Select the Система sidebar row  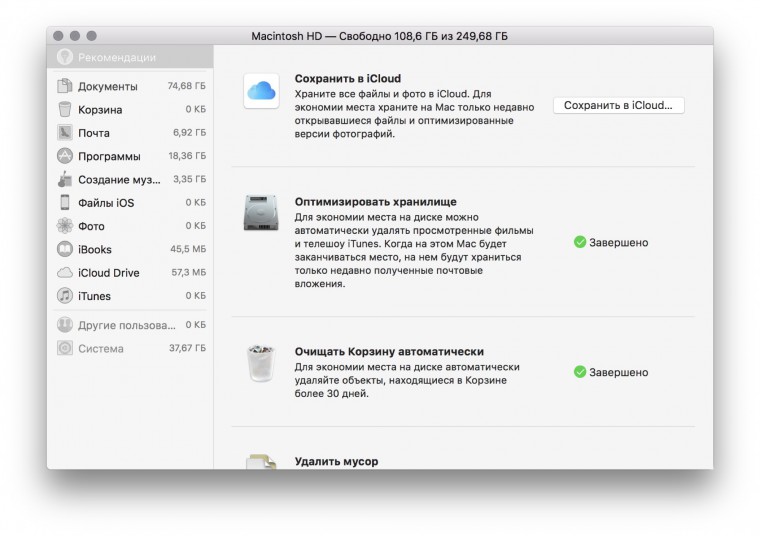[x=130, y=348]
